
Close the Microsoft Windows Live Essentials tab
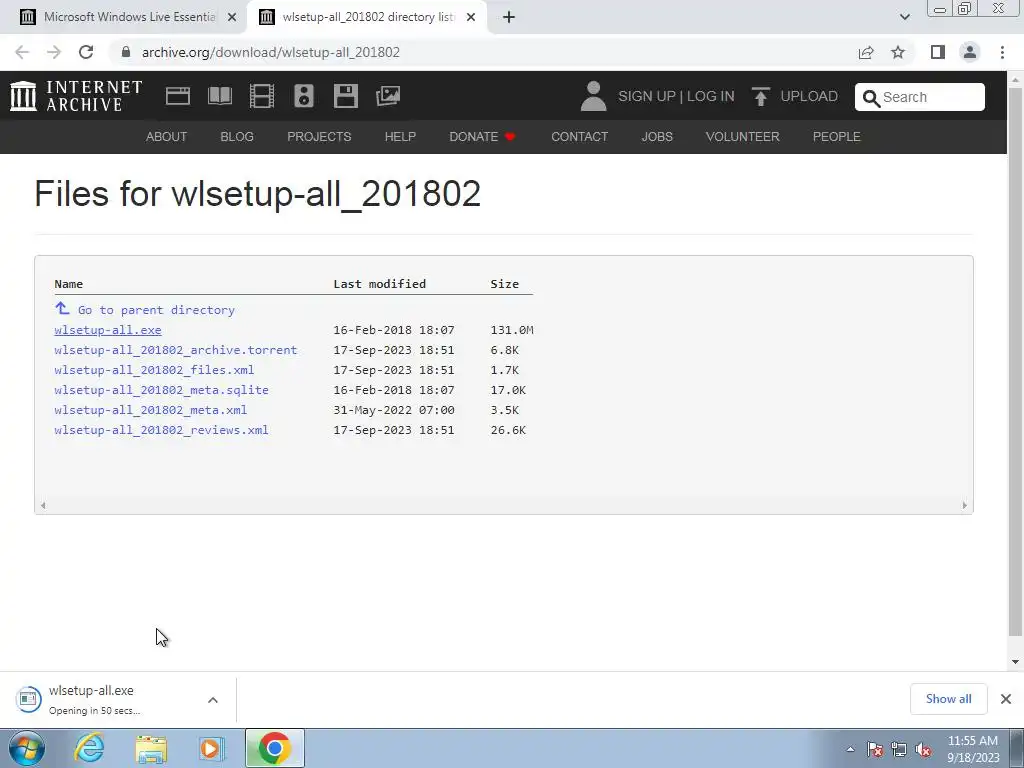coord(232,17)
